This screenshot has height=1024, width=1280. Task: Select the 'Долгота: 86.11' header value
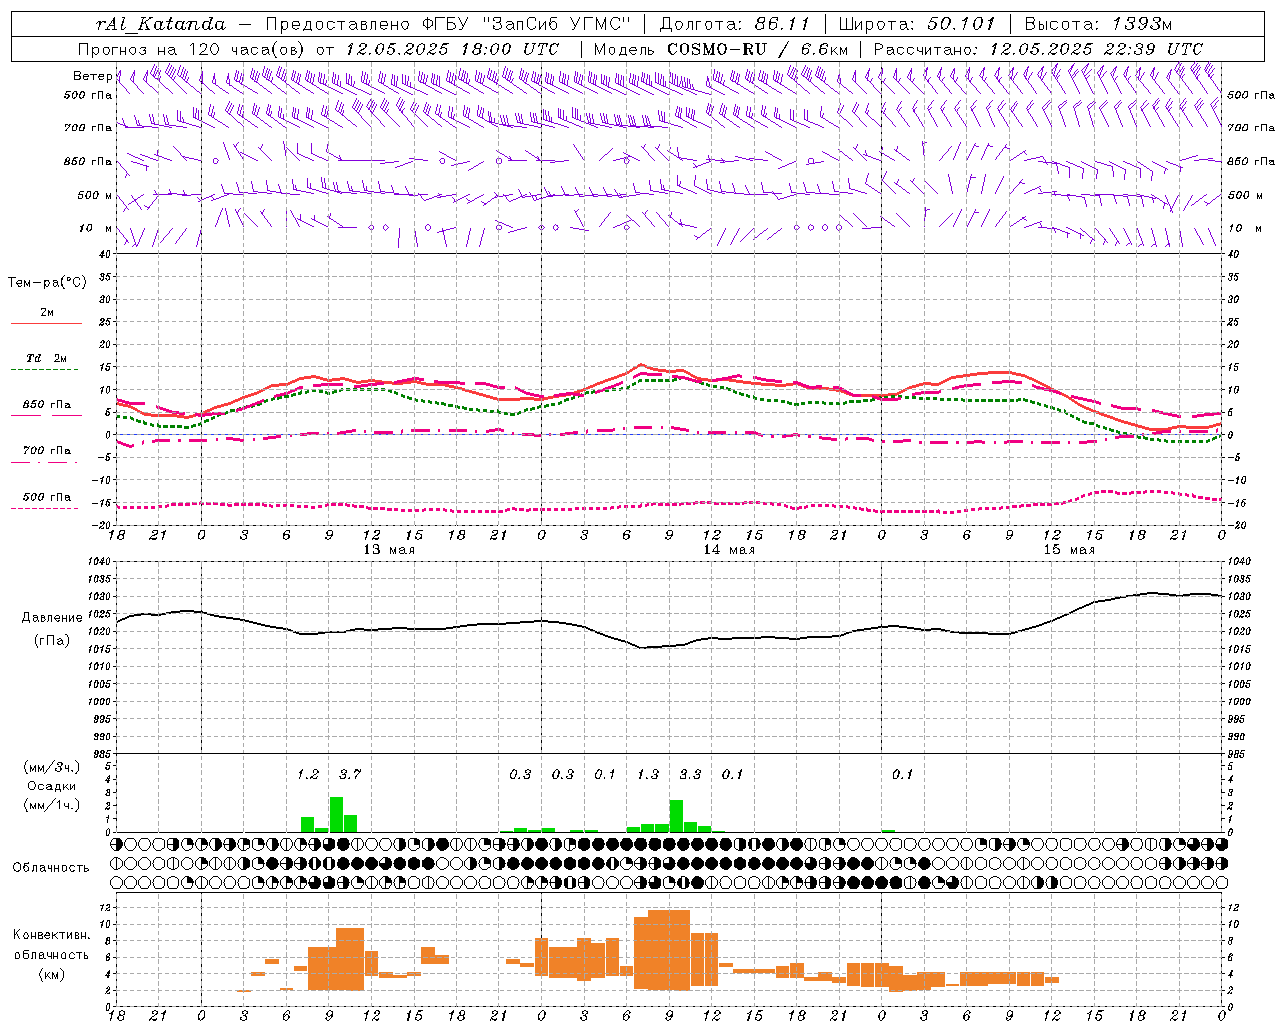735,24
